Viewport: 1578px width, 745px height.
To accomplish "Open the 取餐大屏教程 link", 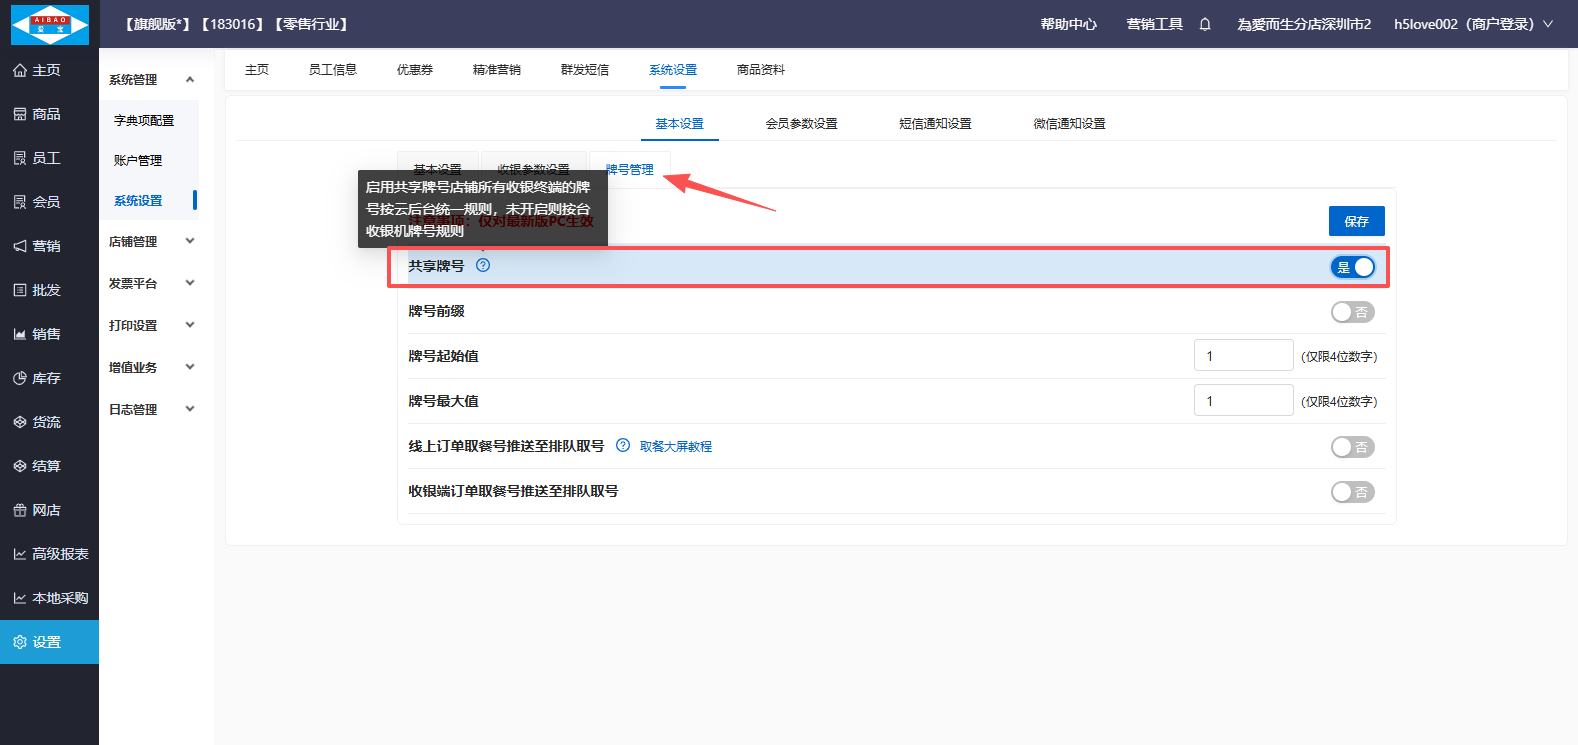I will click(x=676, y=447).
